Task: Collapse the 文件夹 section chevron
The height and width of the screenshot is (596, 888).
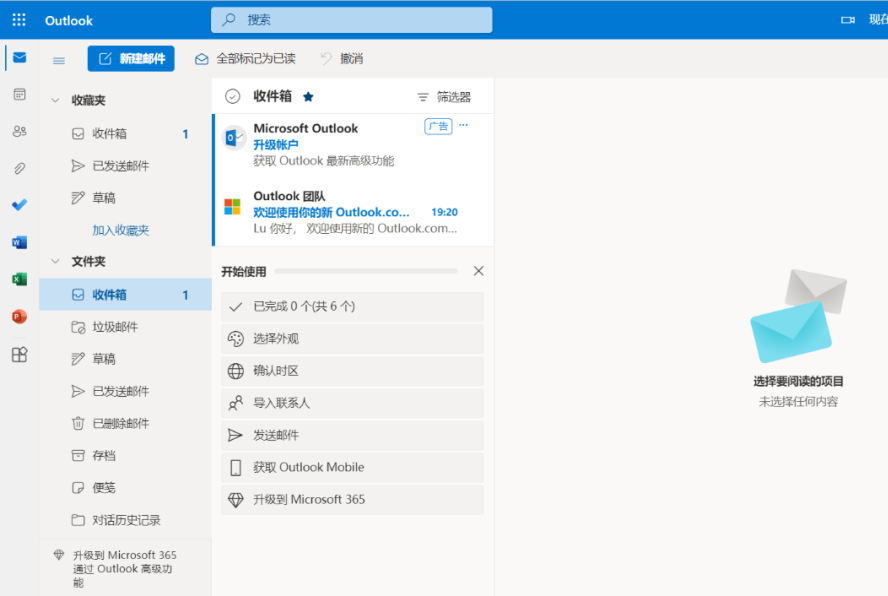Action: click(55, 262)
